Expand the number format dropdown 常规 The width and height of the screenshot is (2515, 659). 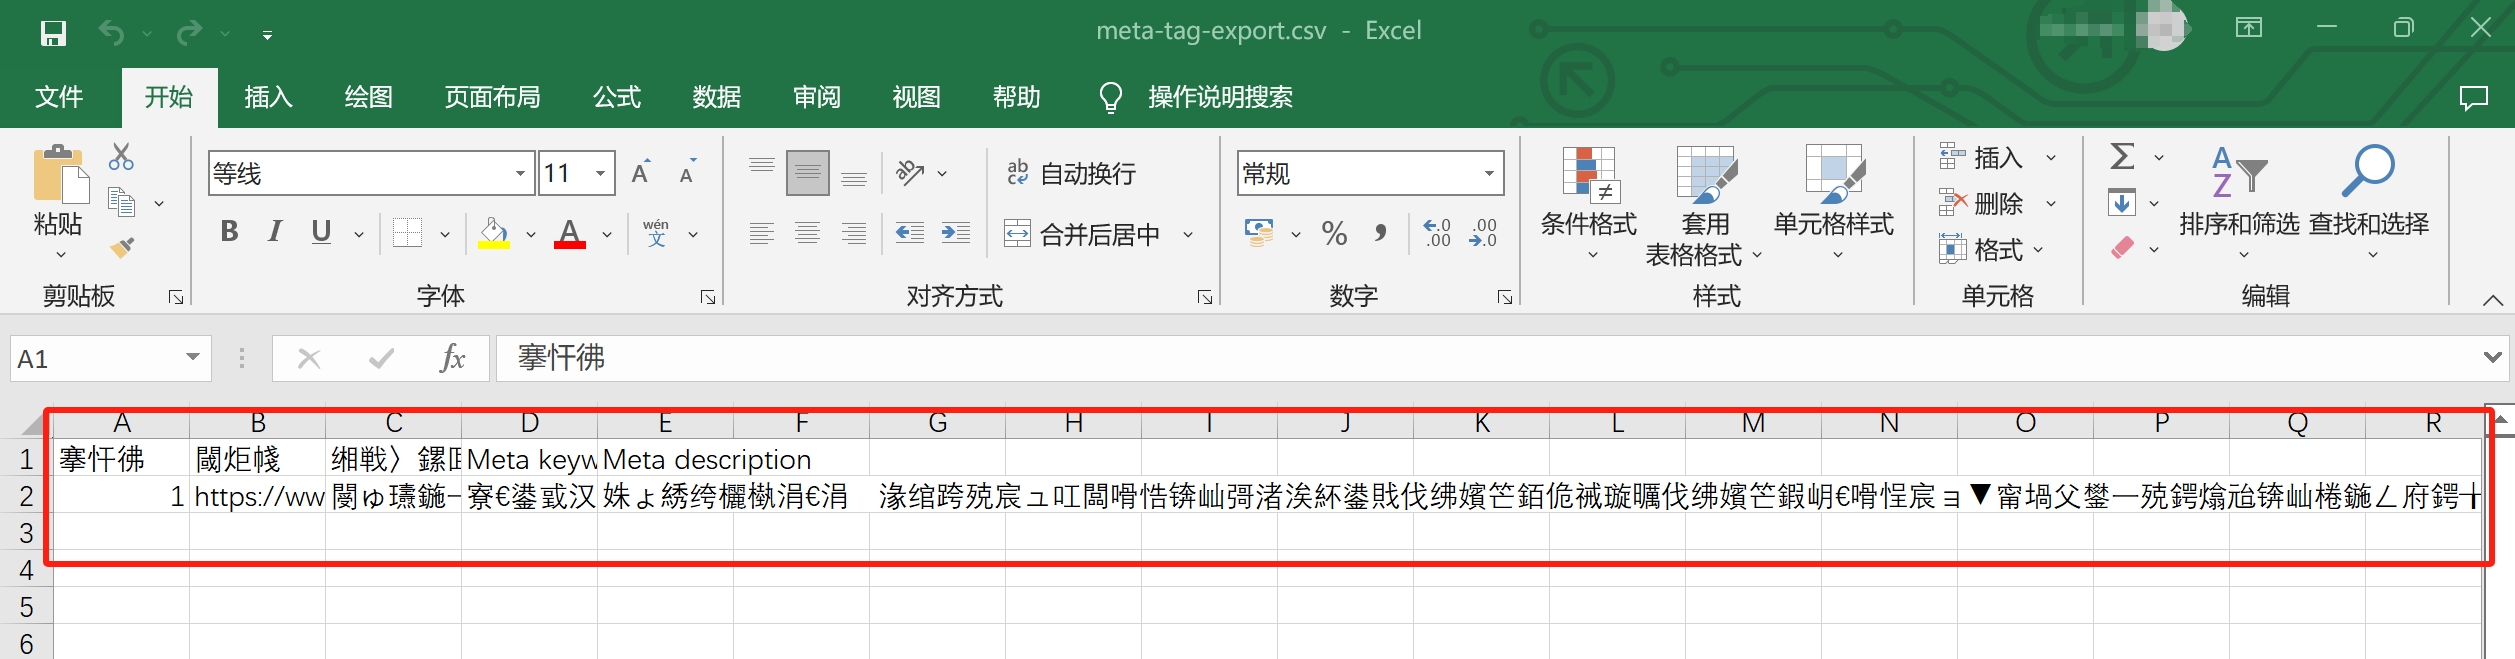[1489, 174]
